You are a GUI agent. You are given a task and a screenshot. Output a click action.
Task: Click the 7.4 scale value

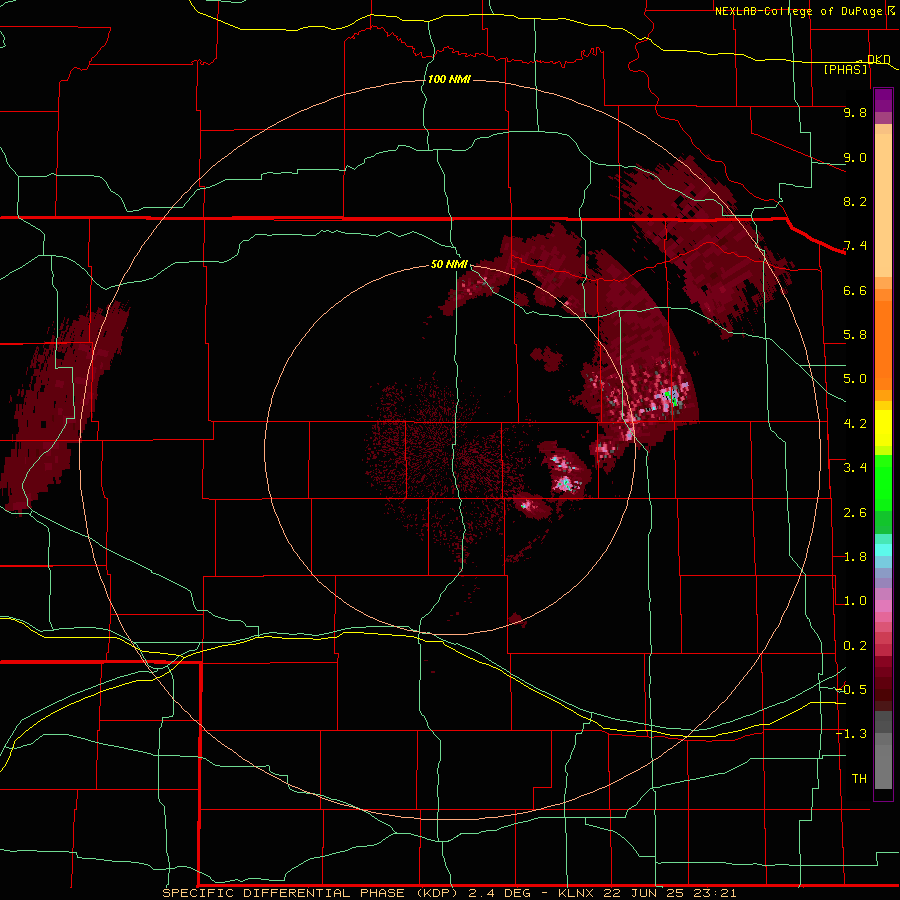855,246
